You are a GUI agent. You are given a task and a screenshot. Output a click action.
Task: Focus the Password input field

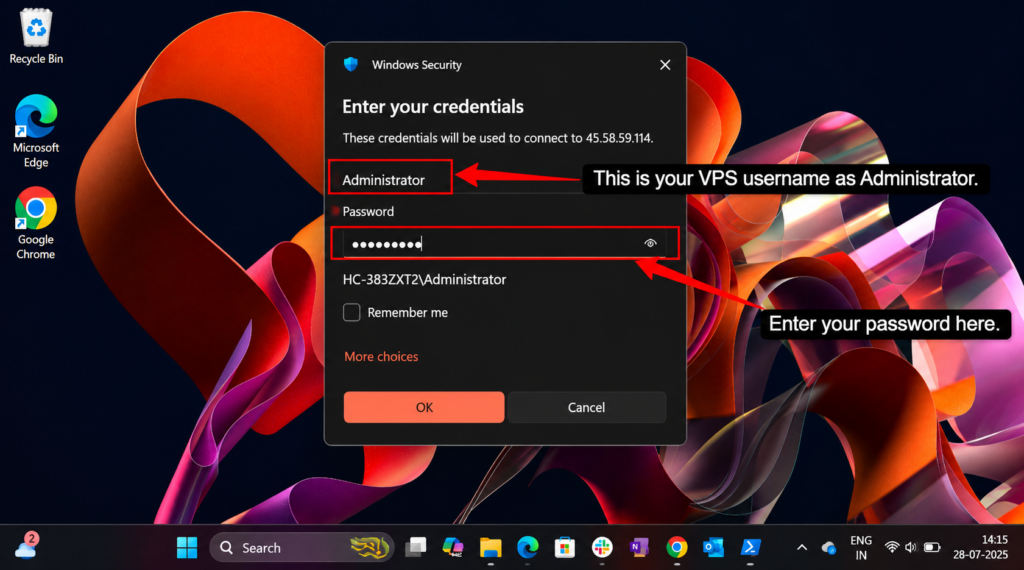coord(504,244)
